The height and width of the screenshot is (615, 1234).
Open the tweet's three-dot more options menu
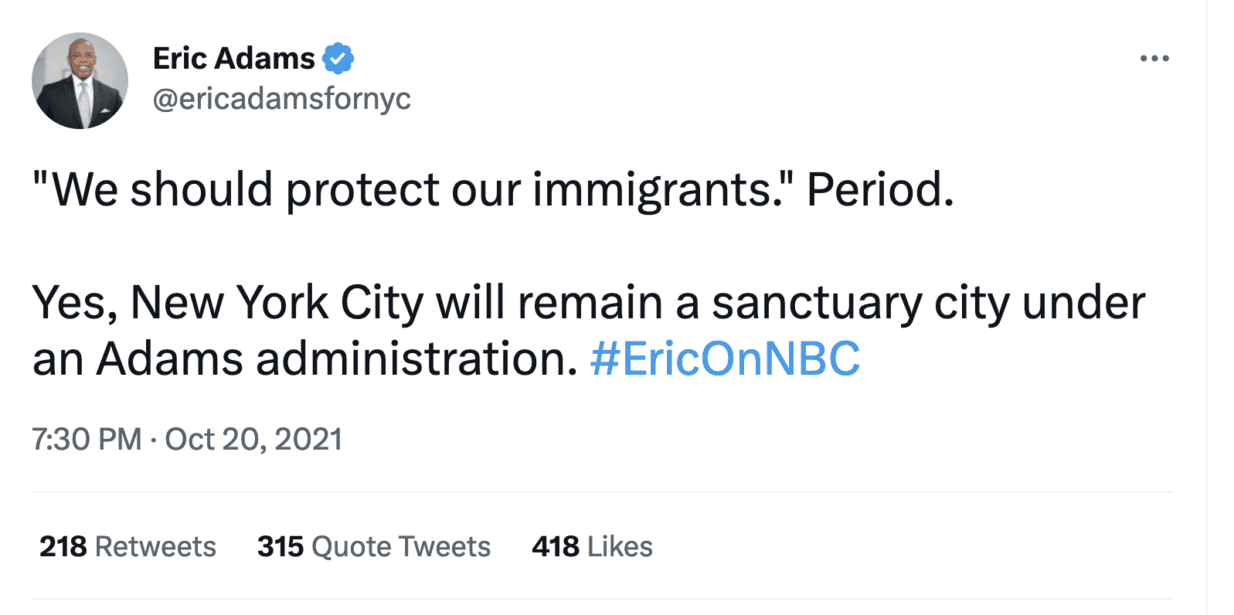[x=1154, y=59]
